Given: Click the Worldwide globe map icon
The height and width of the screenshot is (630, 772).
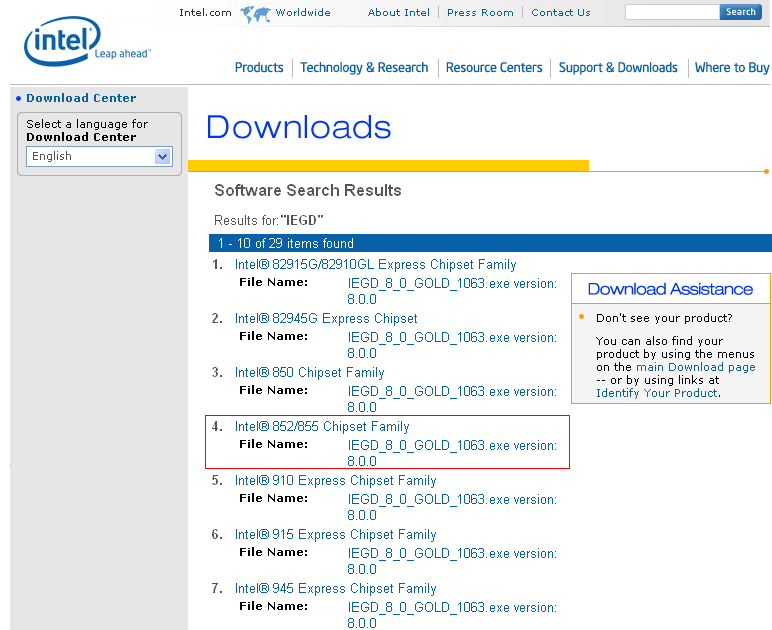Looking at the screenshot, I should [255, 14].
